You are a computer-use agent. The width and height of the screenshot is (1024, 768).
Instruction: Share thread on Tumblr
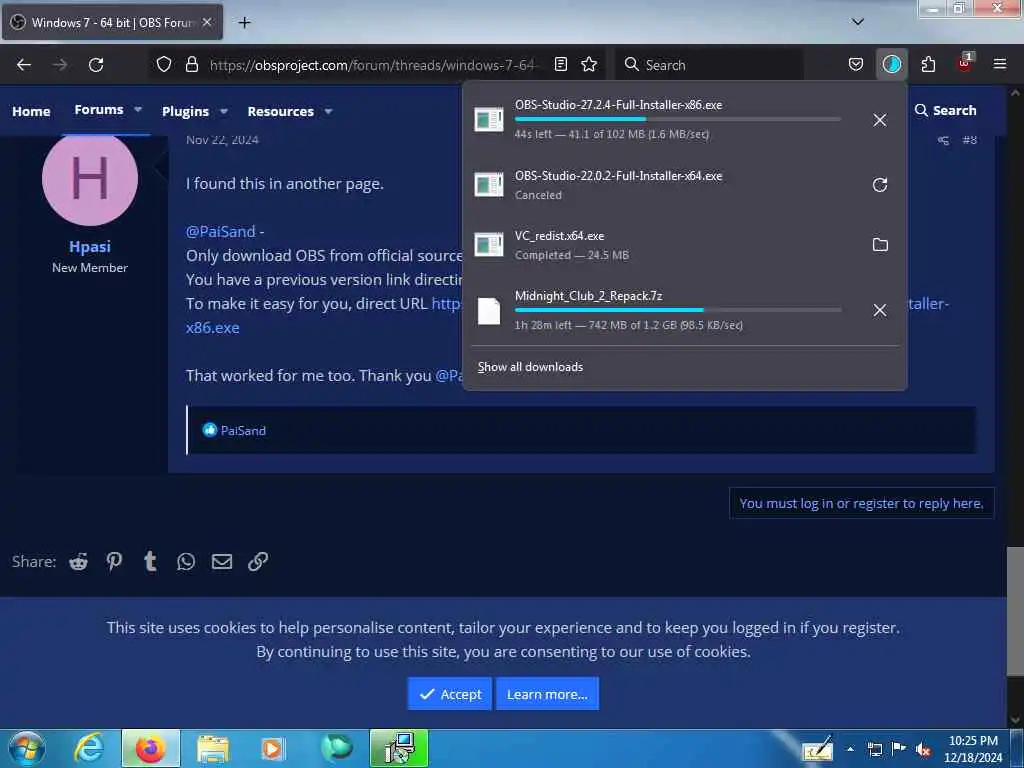(150, 562)
